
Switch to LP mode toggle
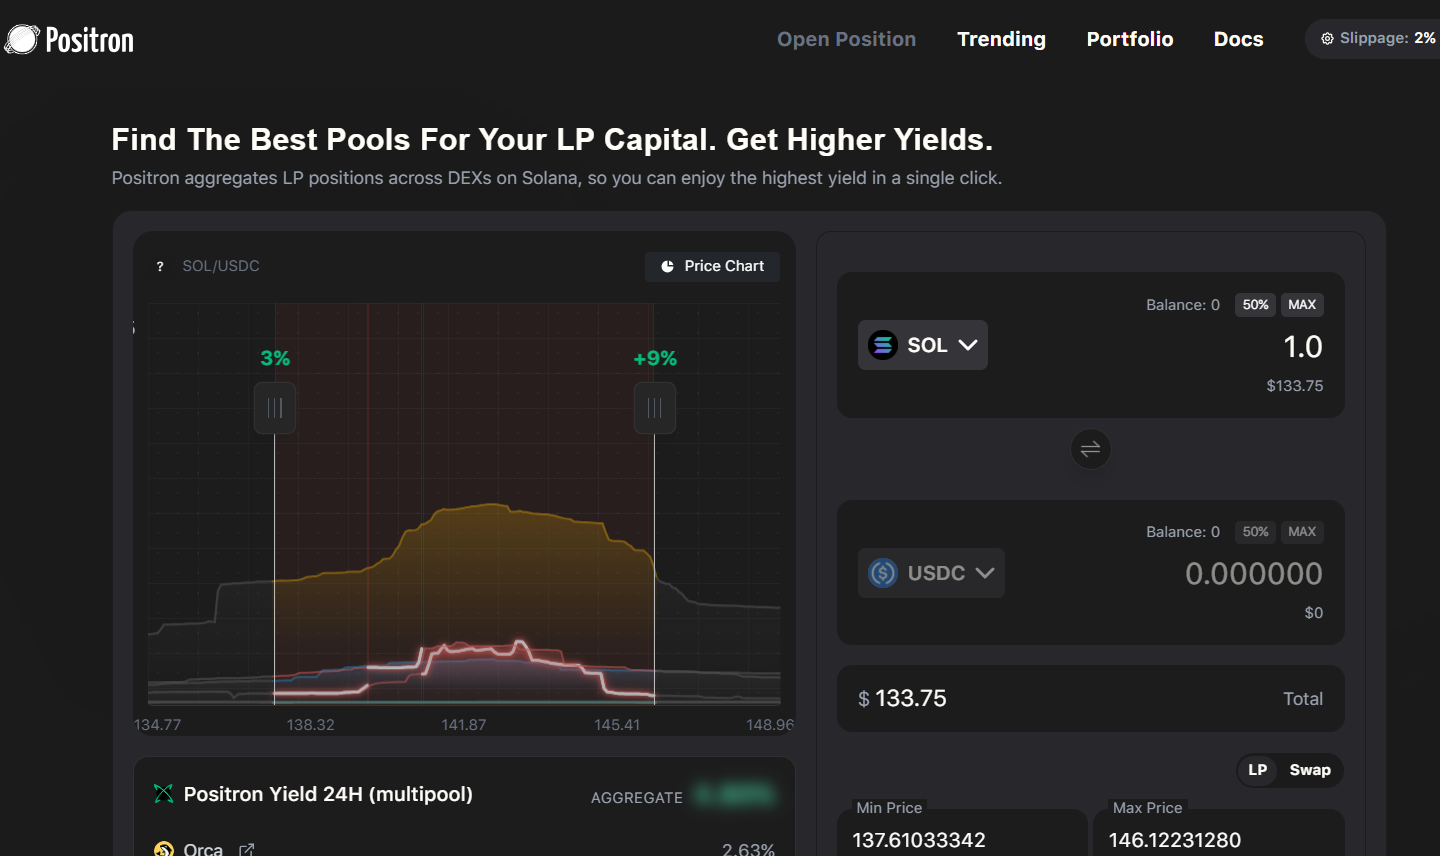tap(1257, 770)
